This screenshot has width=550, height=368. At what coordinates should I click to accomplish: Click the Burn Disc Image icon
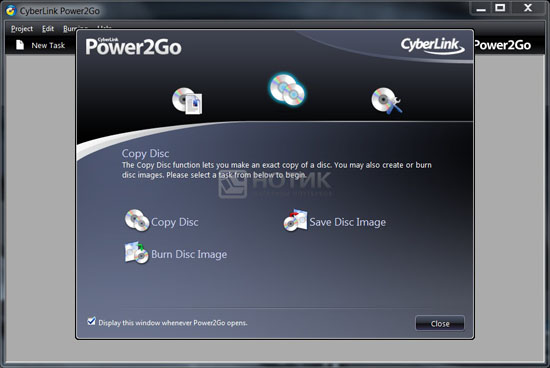point(137,253)
